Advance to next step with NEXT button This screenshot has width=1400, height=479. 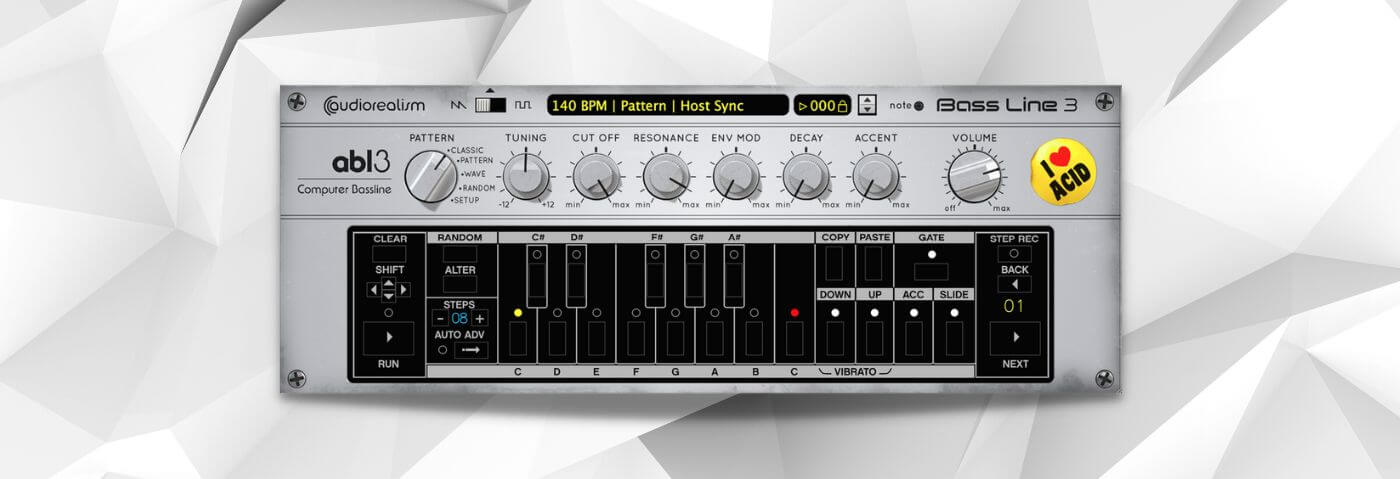(x=1015, y=338)
